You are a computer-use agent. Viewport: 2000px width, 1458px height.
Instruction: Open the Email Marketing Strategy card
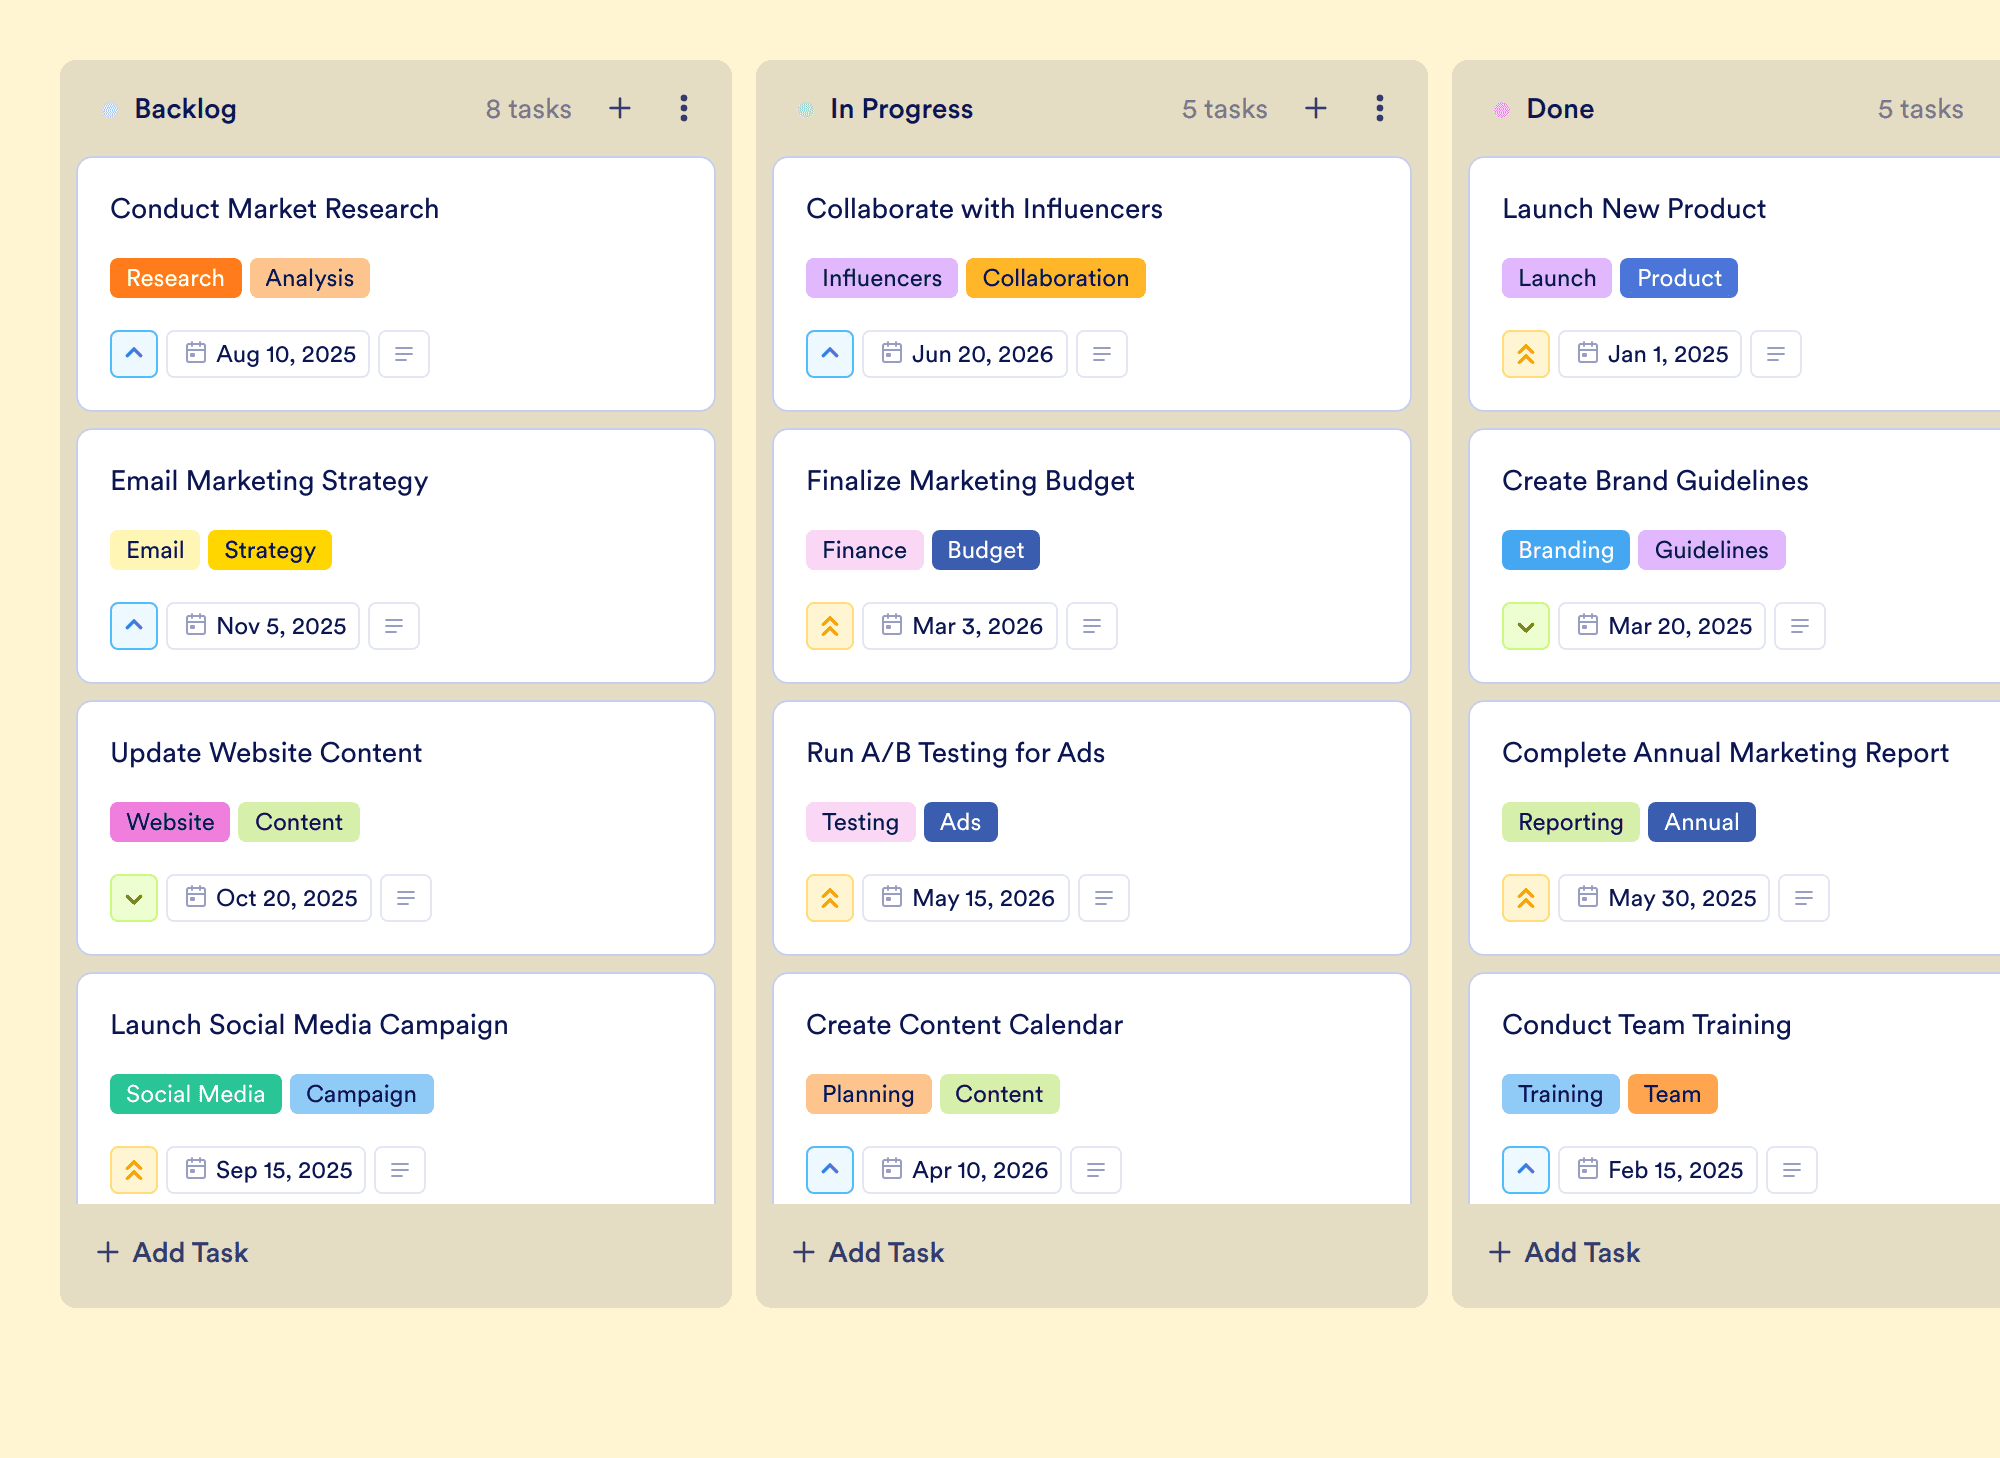click(396, 556)
